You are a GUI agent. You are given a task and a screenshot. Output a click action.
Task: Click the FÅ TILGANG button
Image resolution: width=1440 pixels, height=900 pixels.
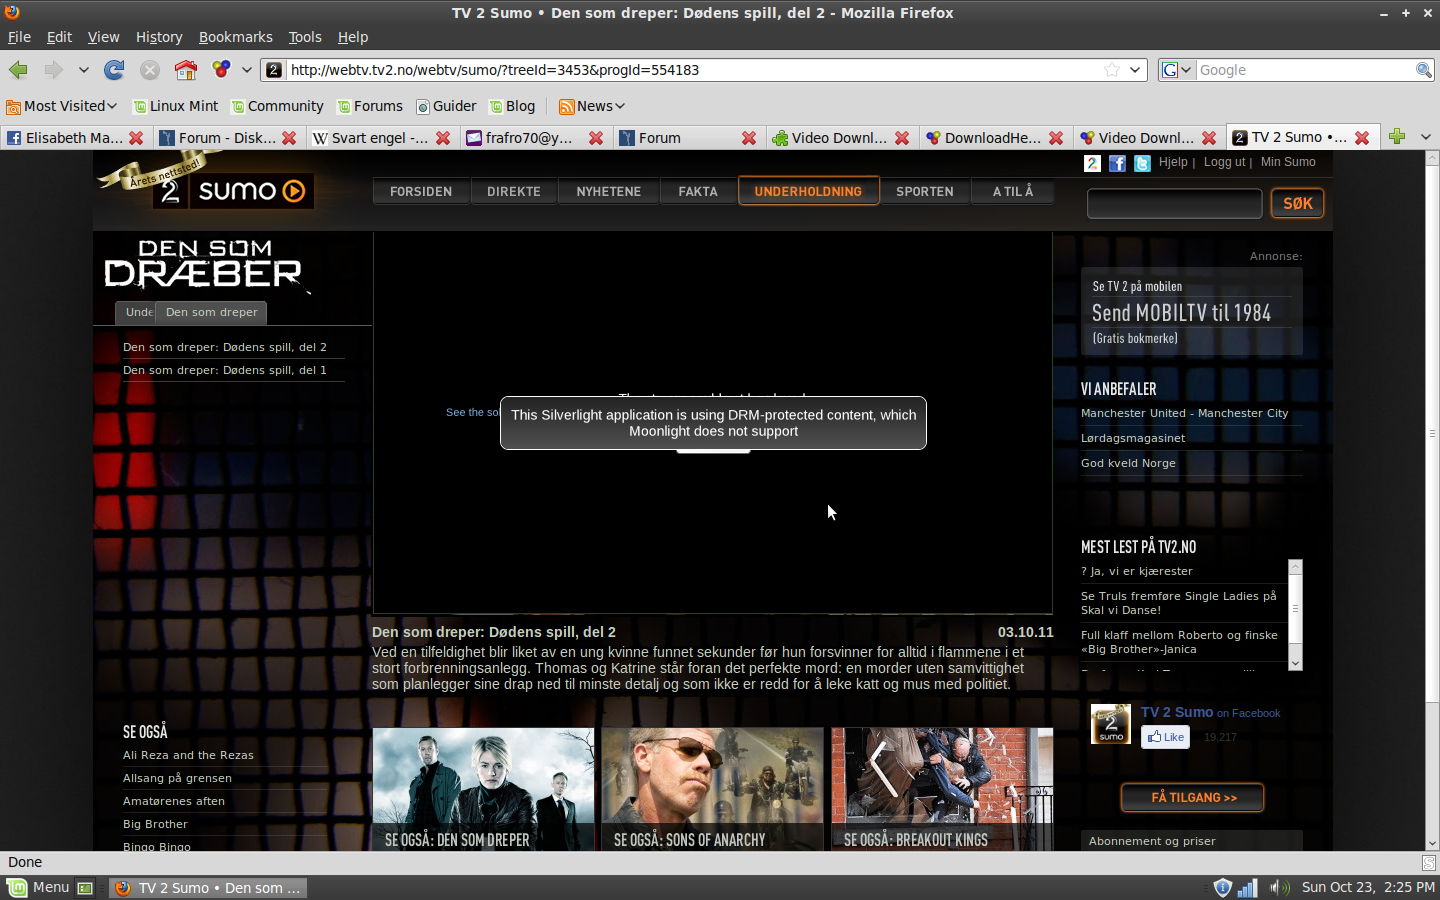pos(1193,797)
